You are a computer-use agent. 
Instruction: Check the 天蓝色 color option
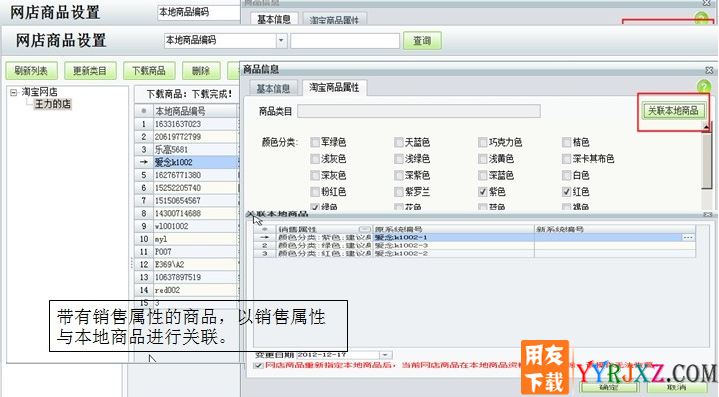[398, 143]
